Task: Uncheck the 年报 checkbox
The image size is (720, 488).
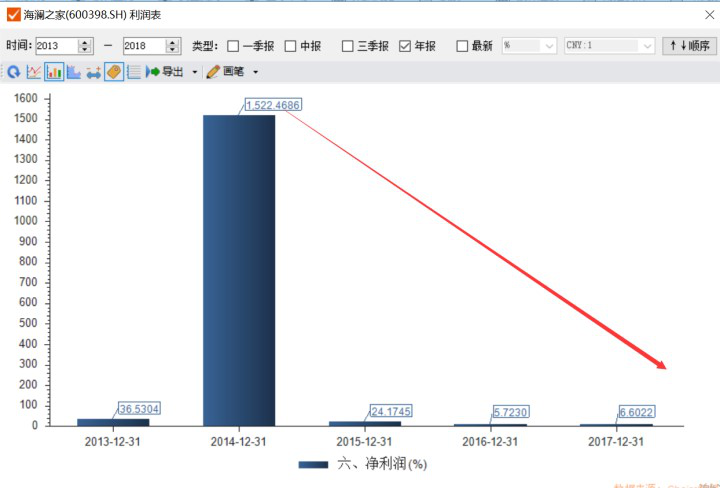Action: [x=405, y=46]
